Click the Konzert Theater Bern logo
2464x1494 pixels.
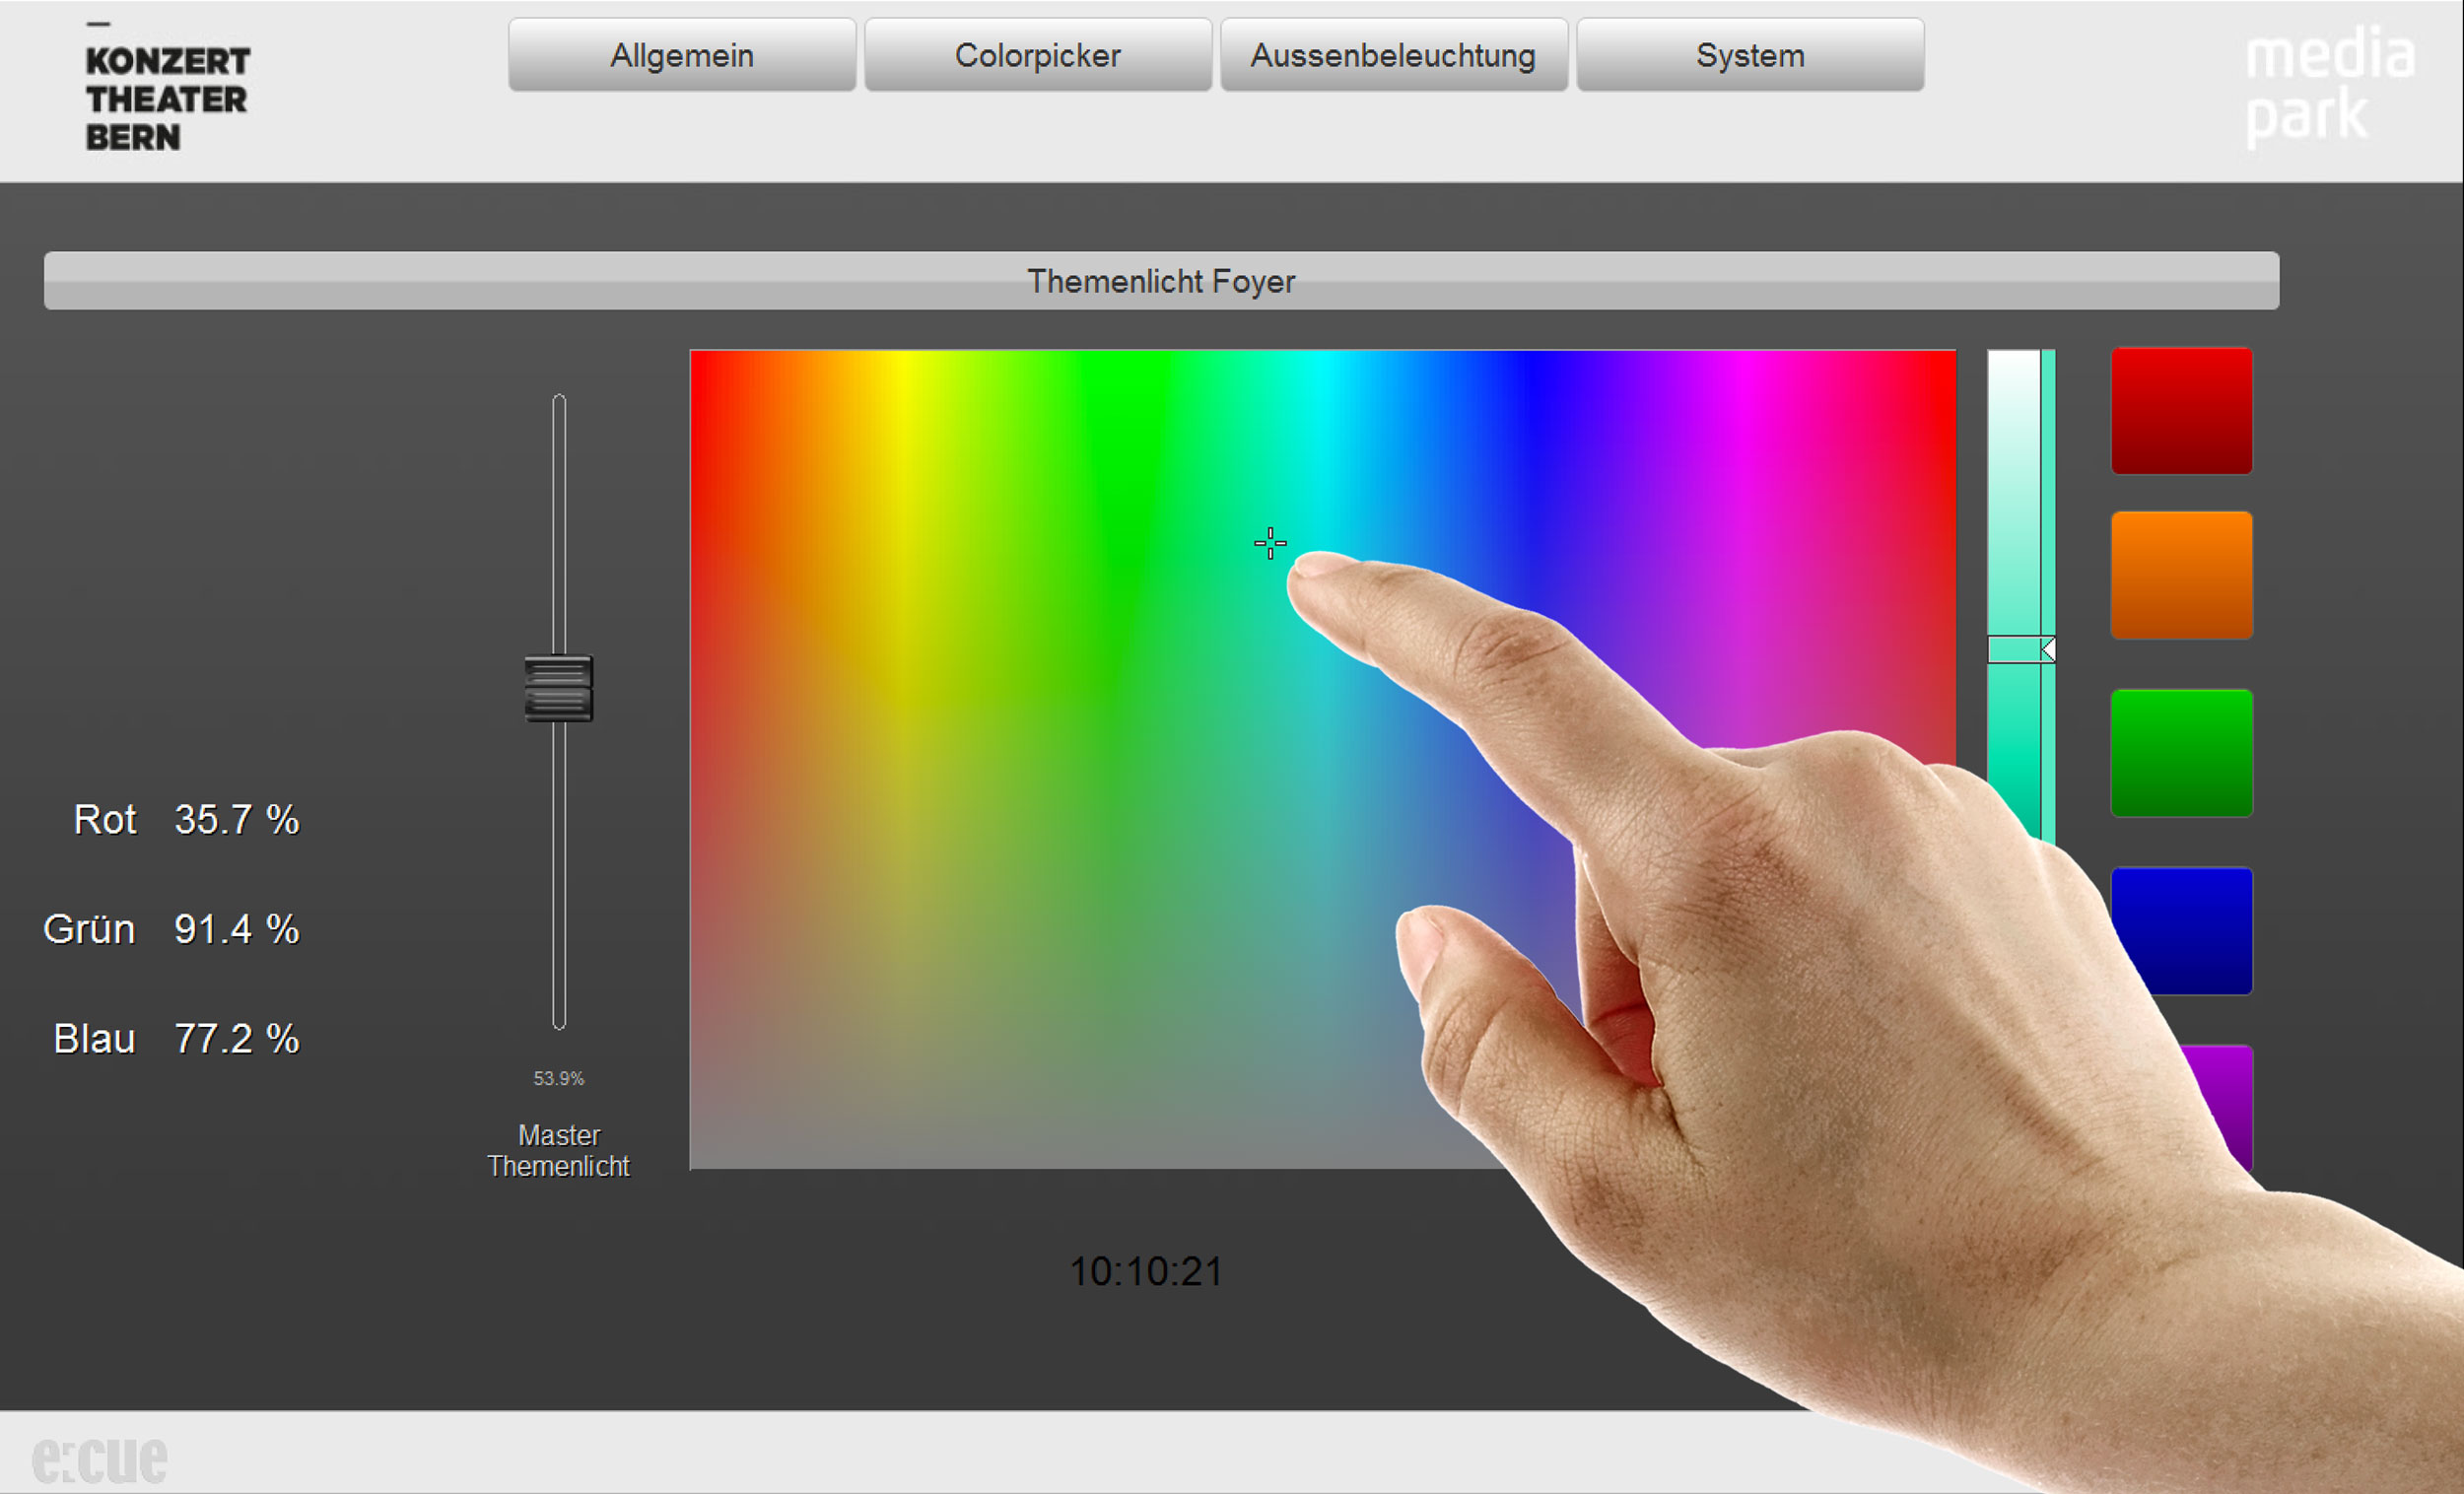click(x=167, y=98)
